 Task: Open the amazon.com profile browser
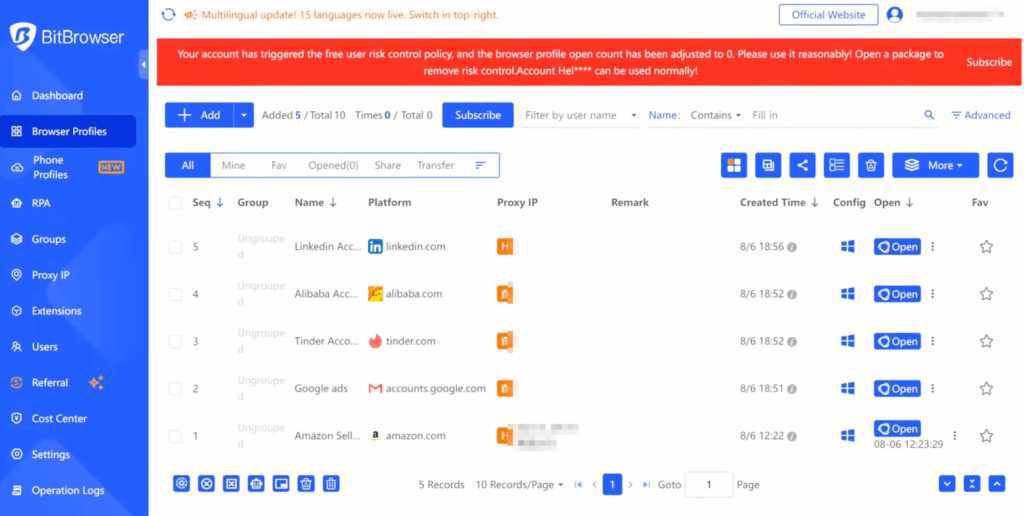[x=897, y=429]
